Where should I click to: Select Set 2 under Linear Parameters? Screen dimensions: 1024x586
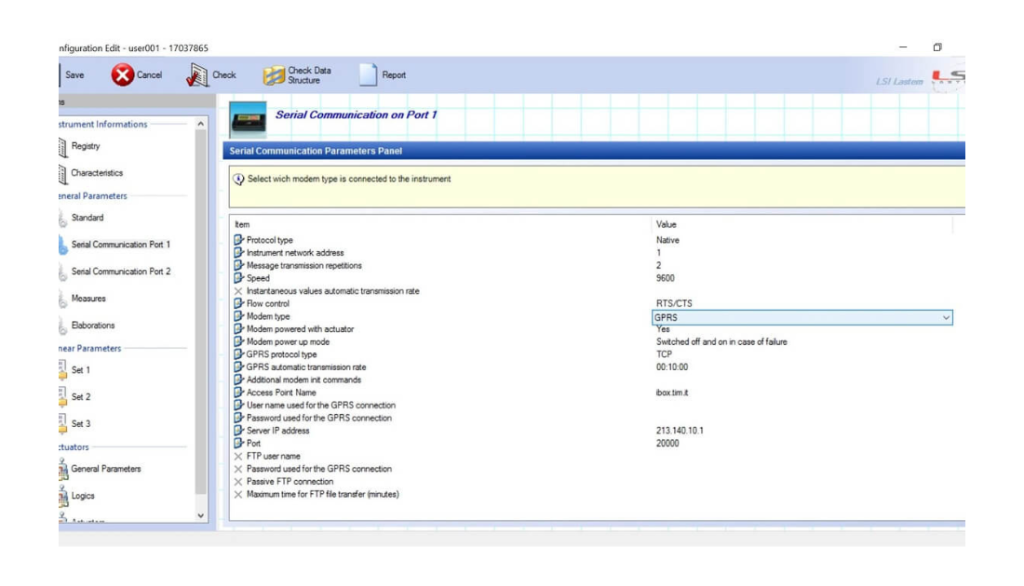point(80,397)
